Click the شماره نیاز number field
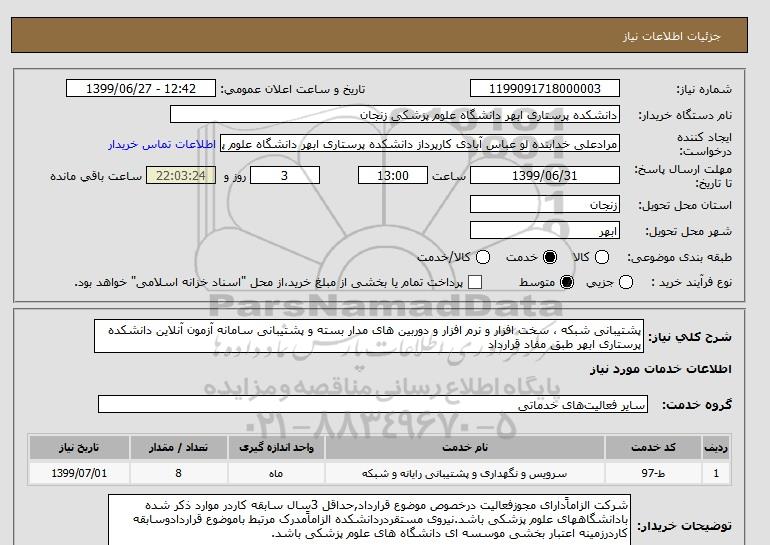This screenshot has width=770, height=545. point(545,88)
